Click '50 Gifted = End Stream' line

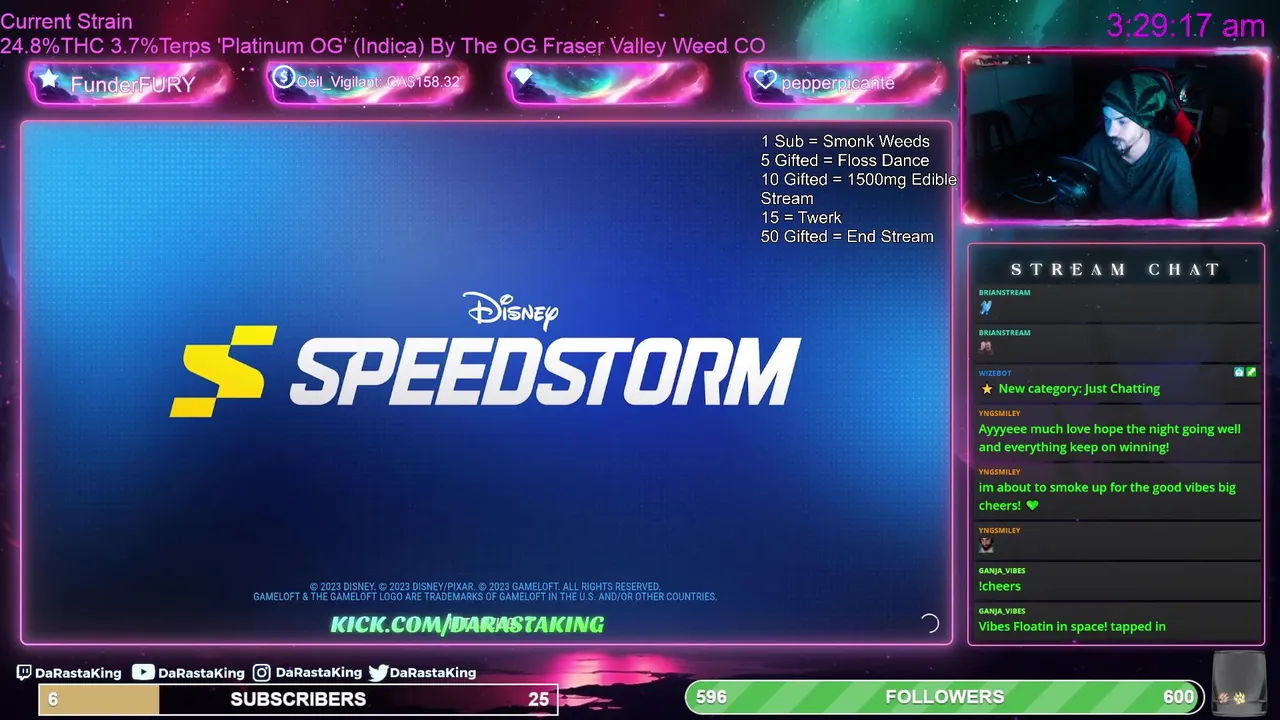tap(847, 237)
